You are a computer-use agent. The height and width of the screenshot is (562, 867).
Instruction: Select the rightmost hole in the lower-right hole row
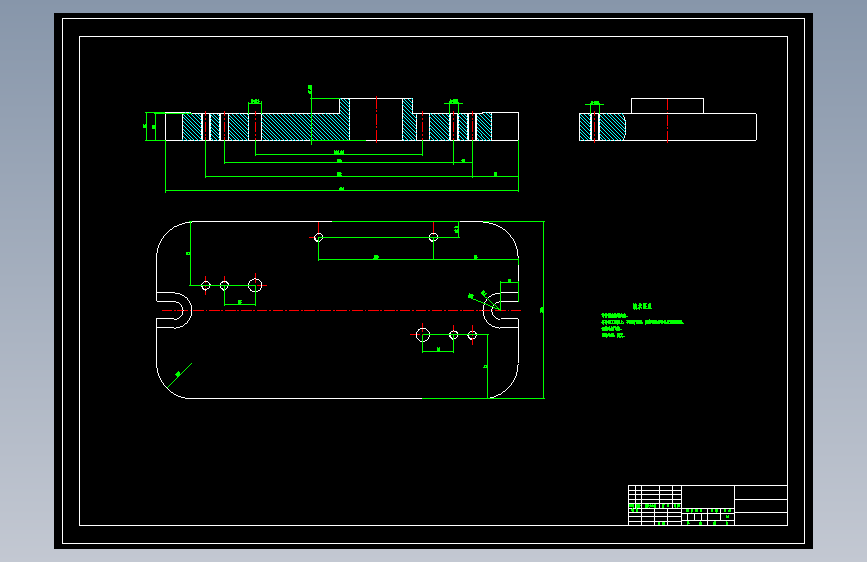click(x=472, y=335)
